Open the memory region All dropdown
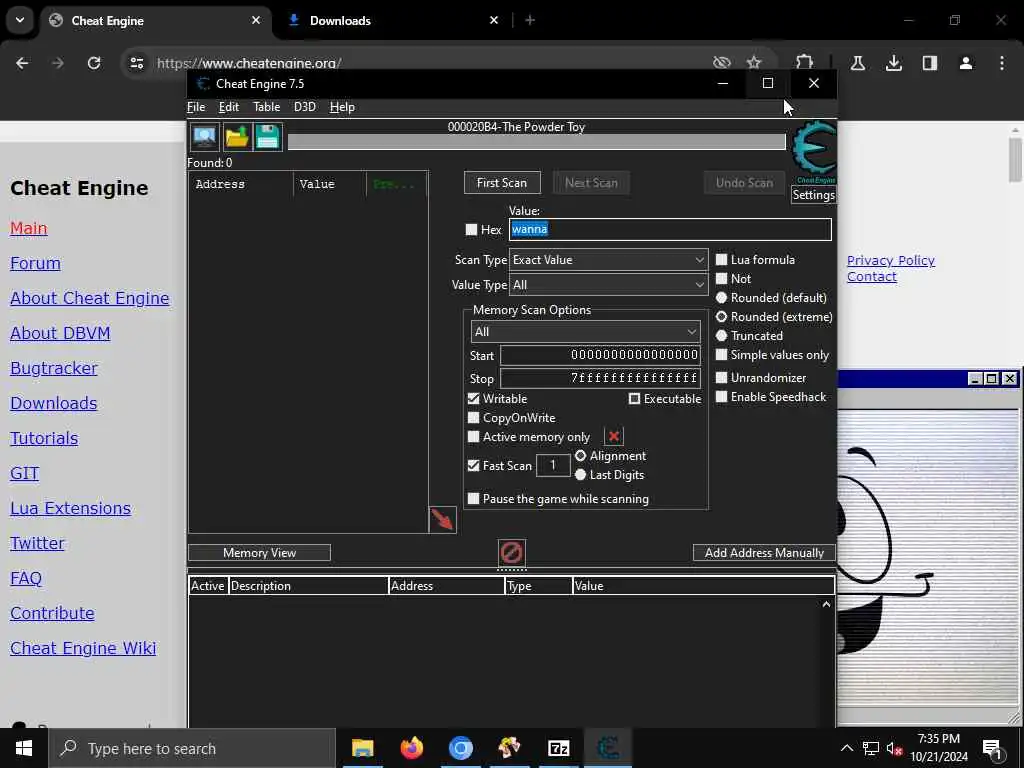Screen dimensions: 1024x768 click(585, 332)
